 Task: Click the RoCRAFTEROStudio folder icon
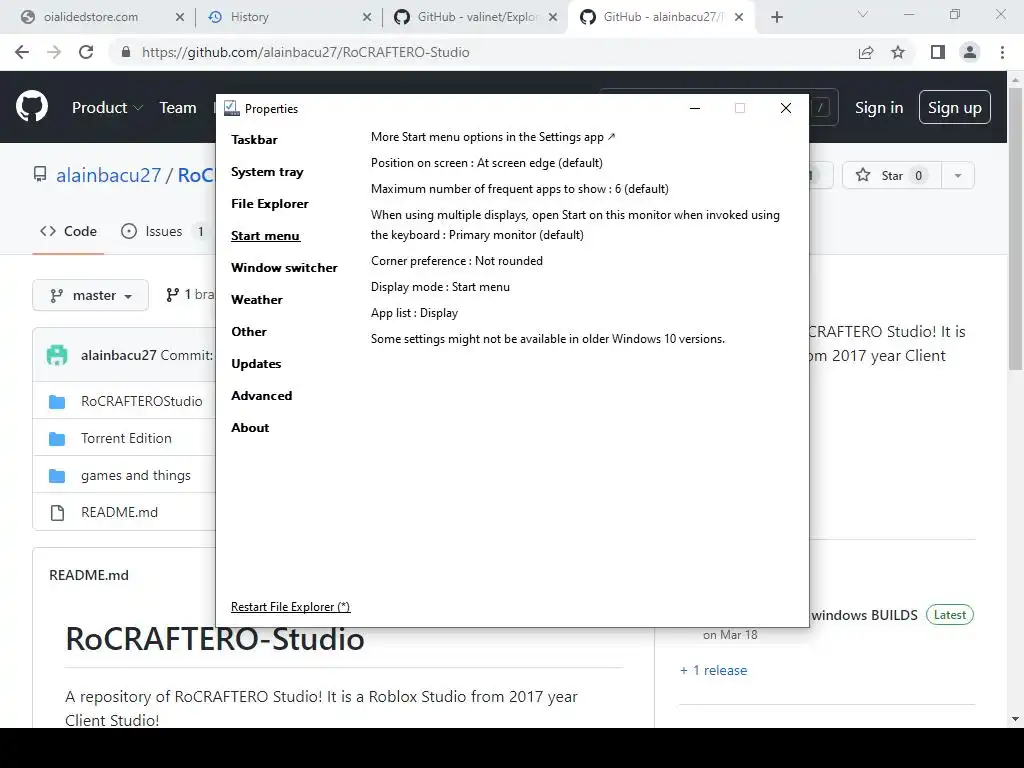point(57,401)
